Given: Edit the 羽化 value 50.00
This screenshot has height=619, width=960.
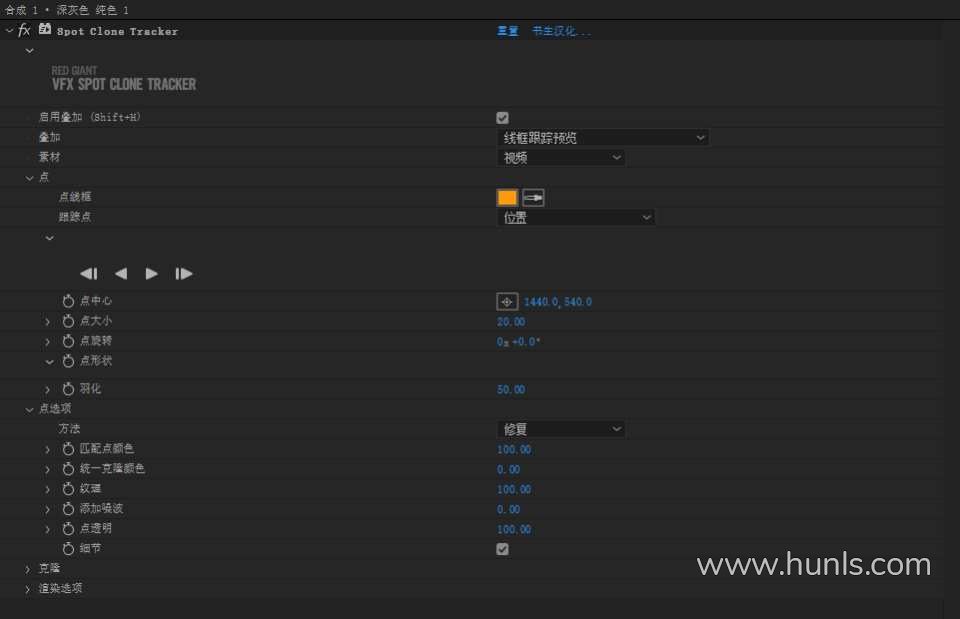Looking at the screenshot, I should click(x=511, y=390).
